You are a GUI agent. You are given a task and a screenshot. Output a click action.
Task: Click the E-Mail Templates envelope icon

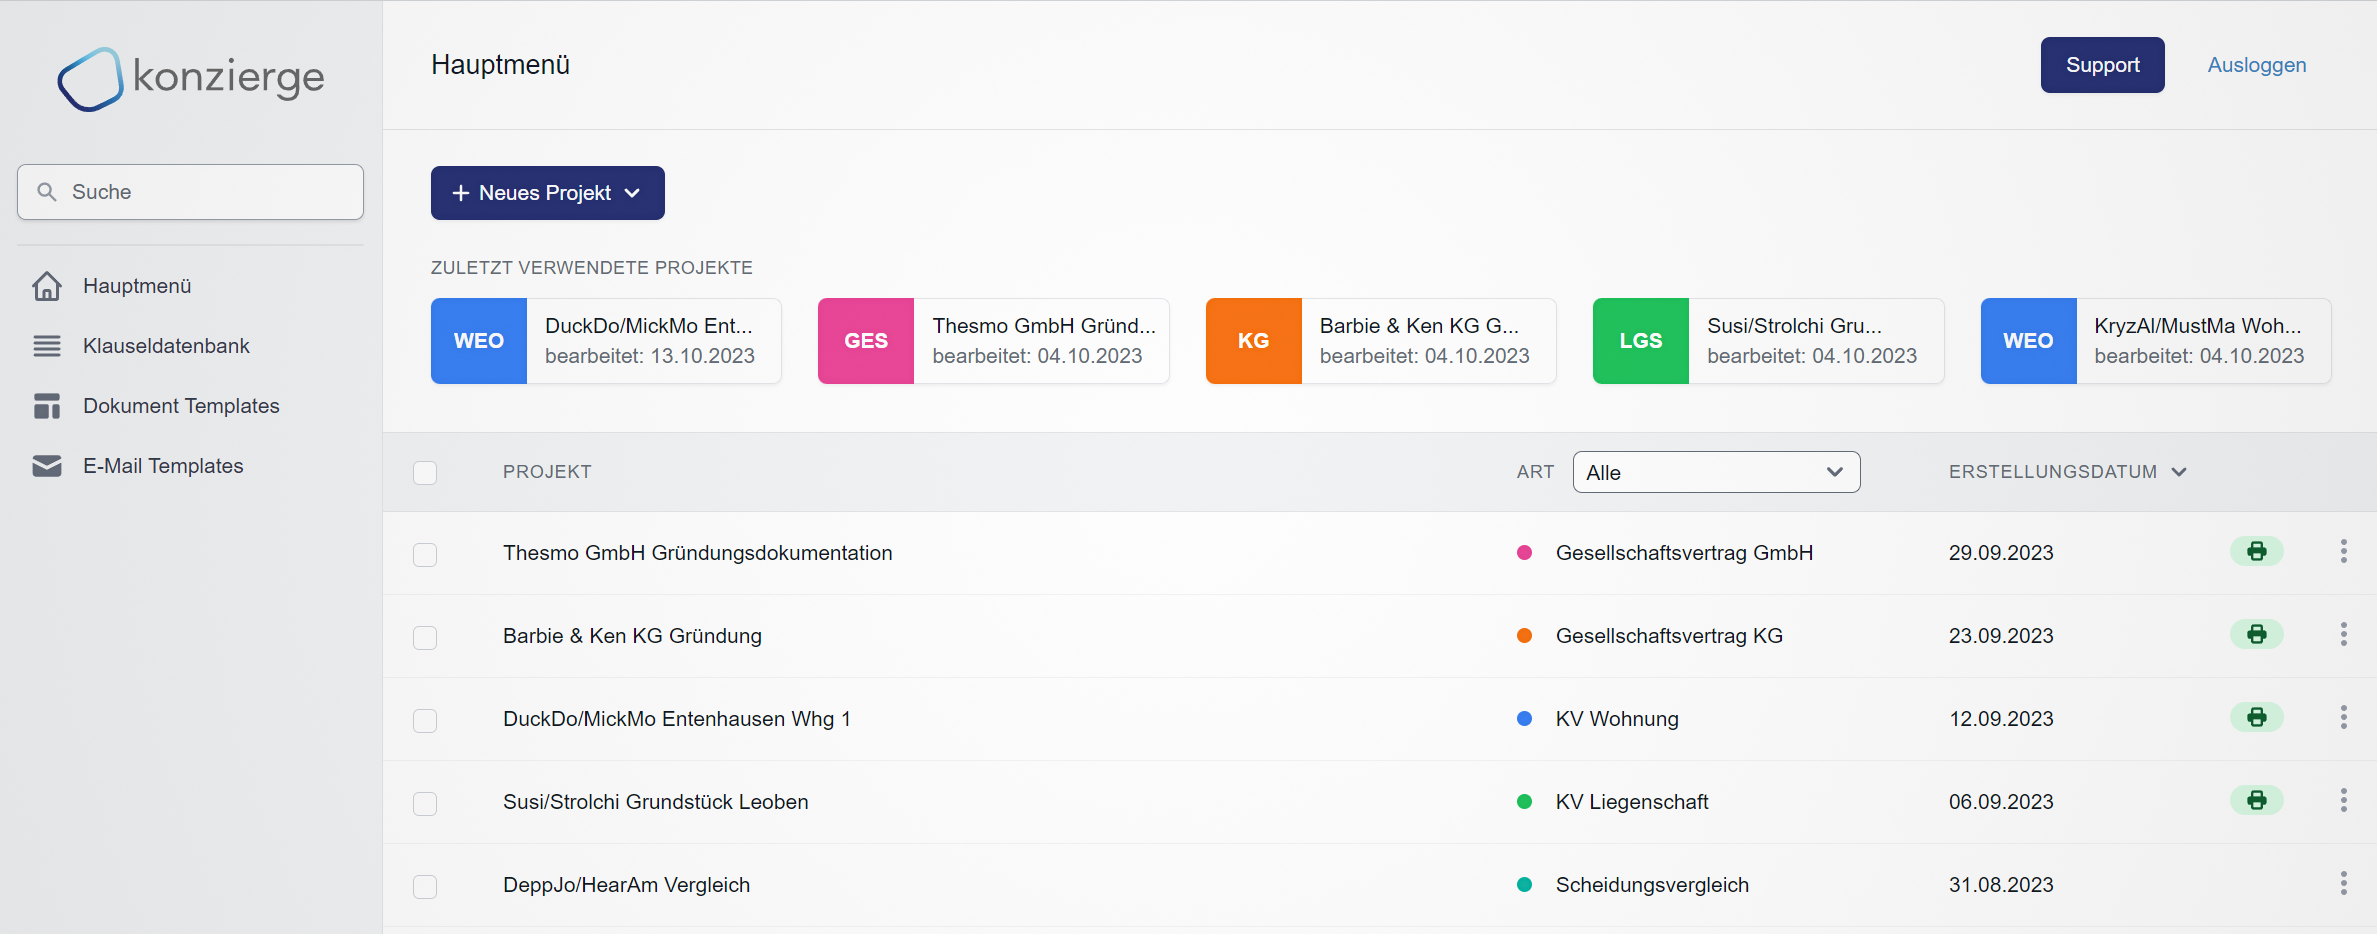[47, 466]
